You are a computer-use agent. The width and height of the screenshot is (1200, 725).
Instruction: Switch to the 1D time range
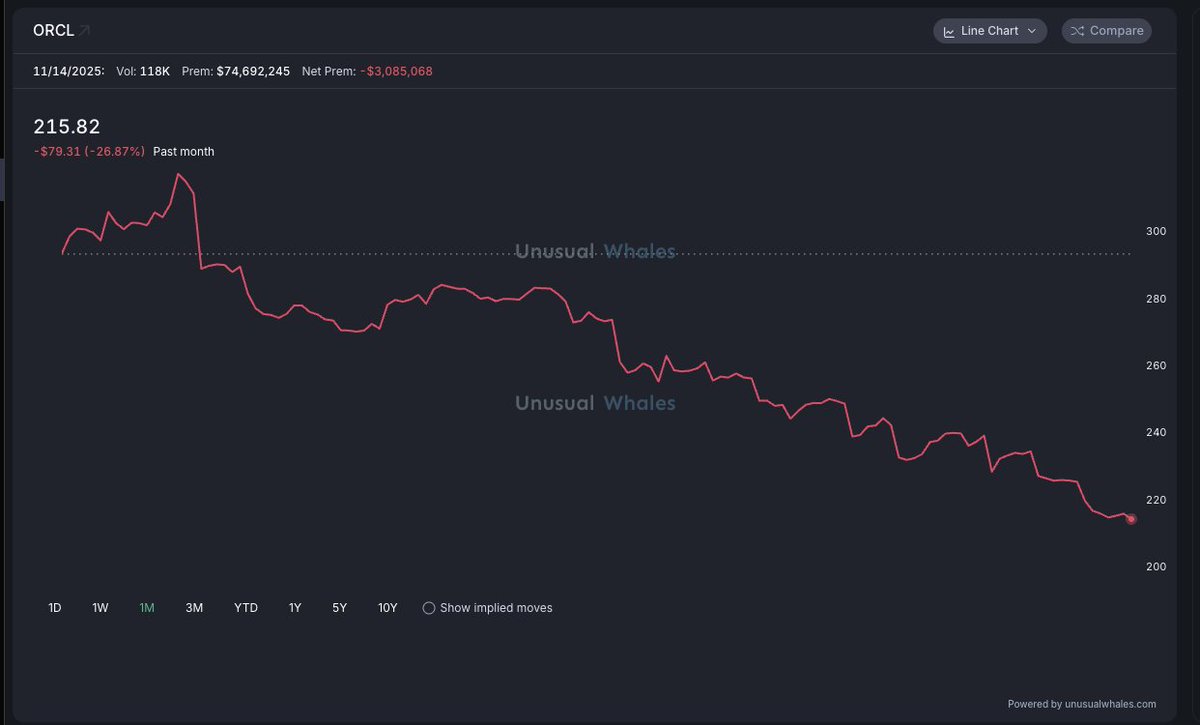[x=55, y=608]
